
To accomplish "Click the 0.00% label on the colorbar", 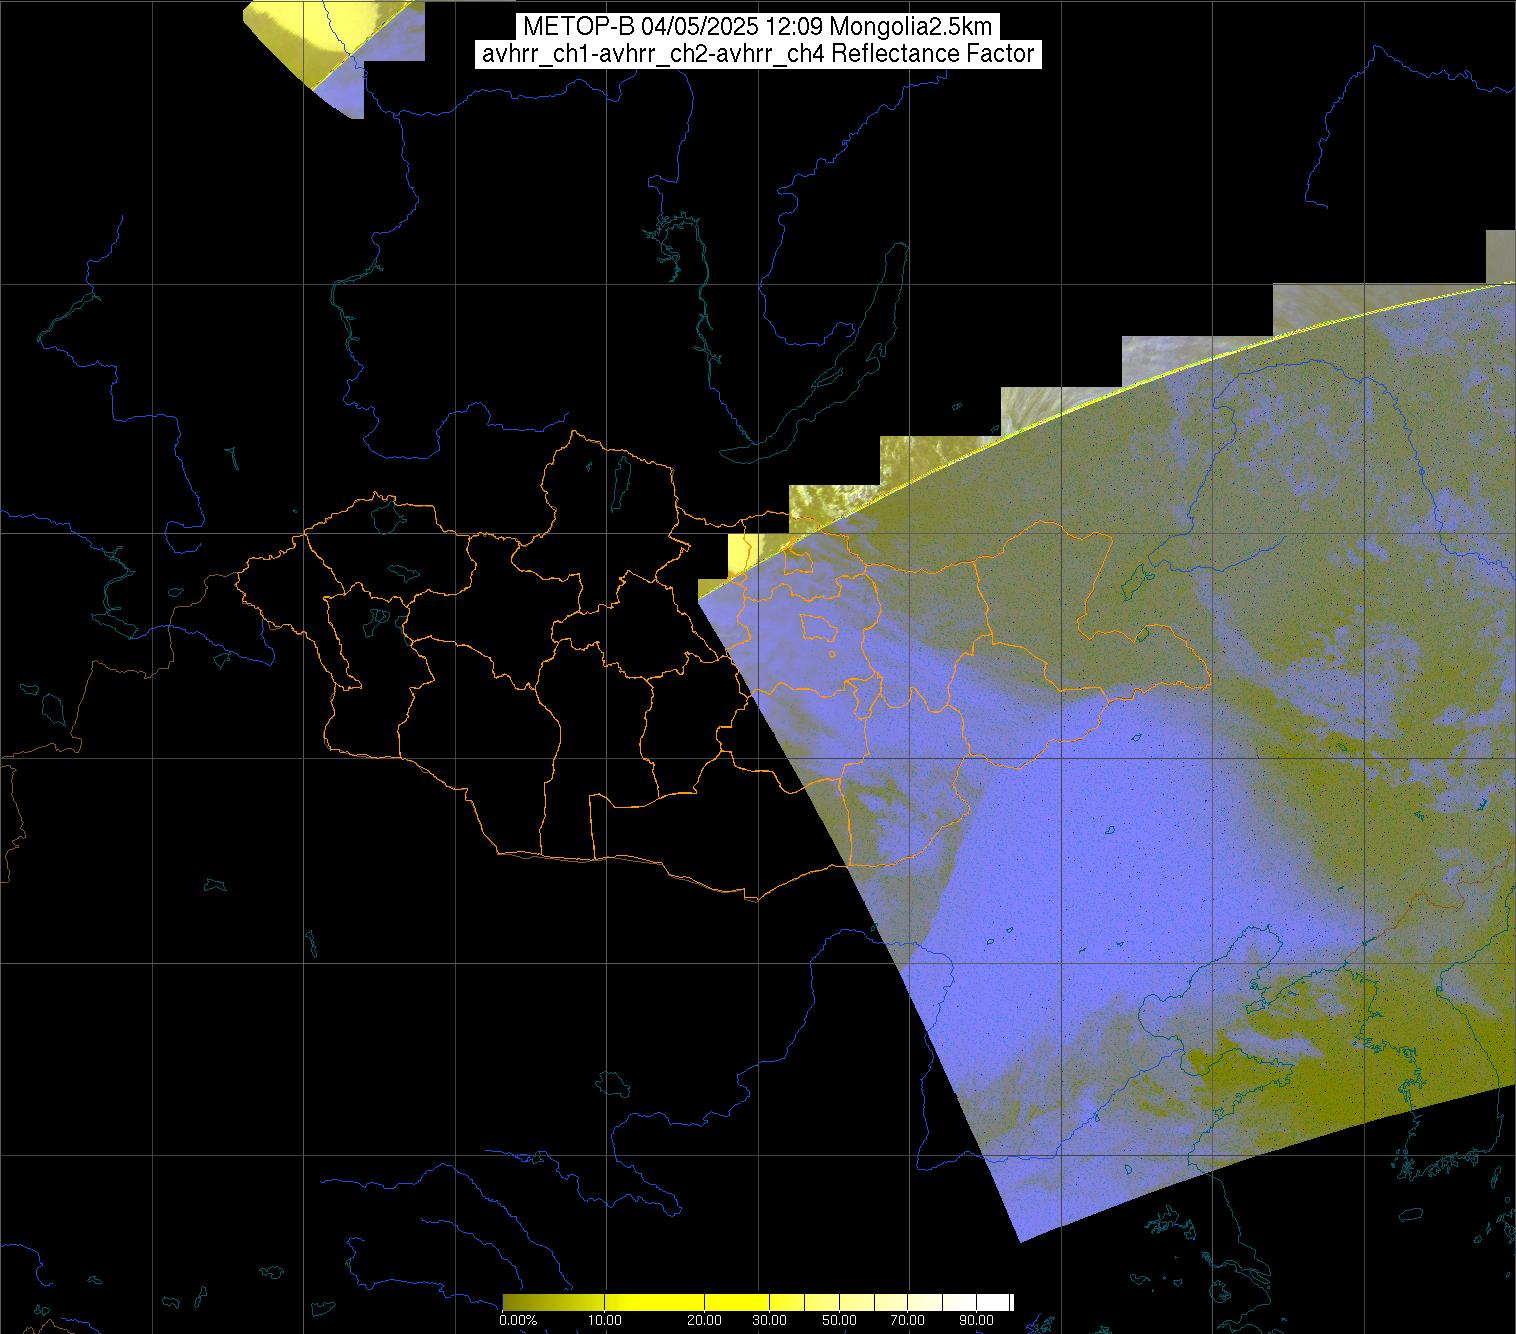I will click(517, 1320).
